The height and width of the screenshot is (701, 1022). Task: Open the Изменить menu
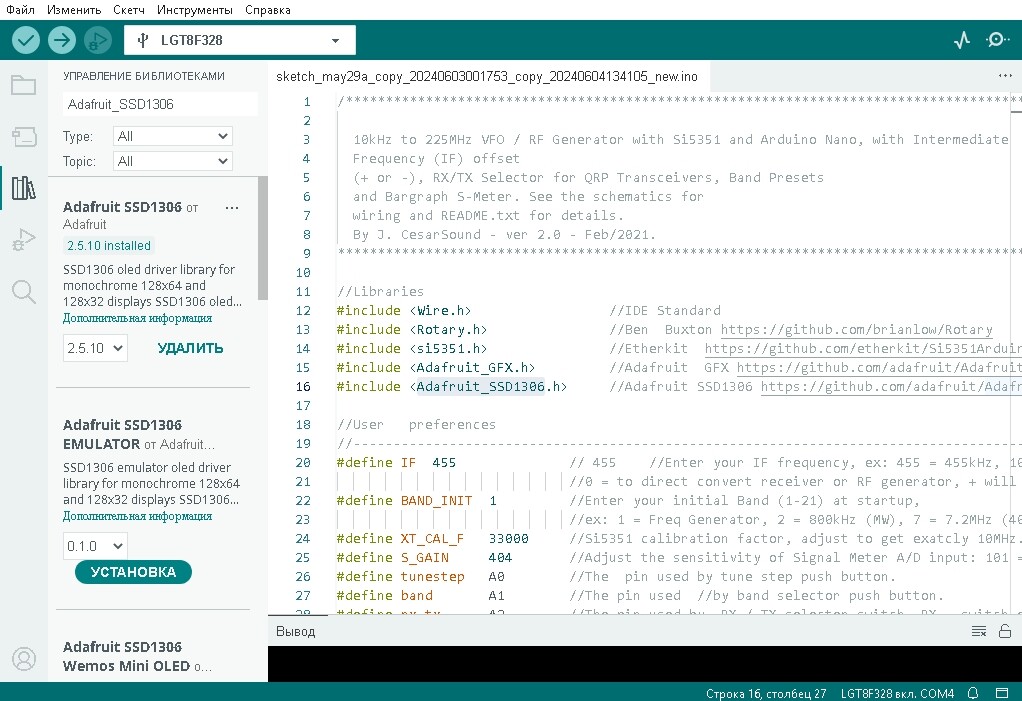point(74,10)
